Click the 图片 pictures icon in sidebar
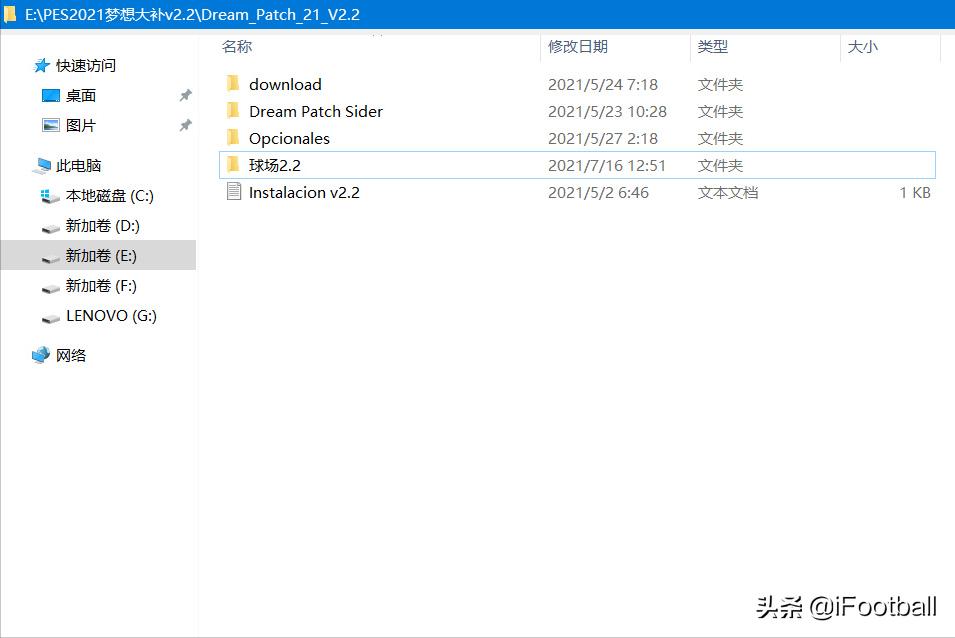Screen dimensions: 955x638 tap(51, 125)
